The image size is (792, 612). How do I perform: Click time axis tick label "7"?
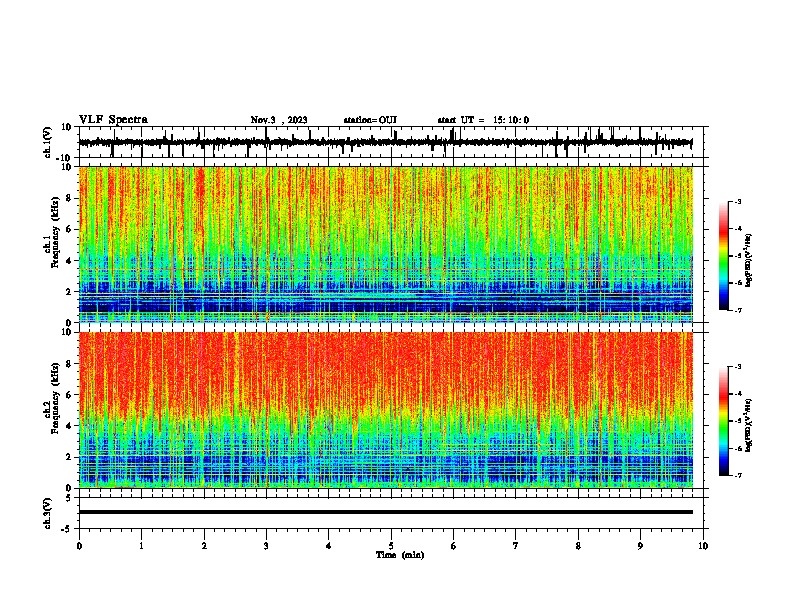tap(516, 546)
